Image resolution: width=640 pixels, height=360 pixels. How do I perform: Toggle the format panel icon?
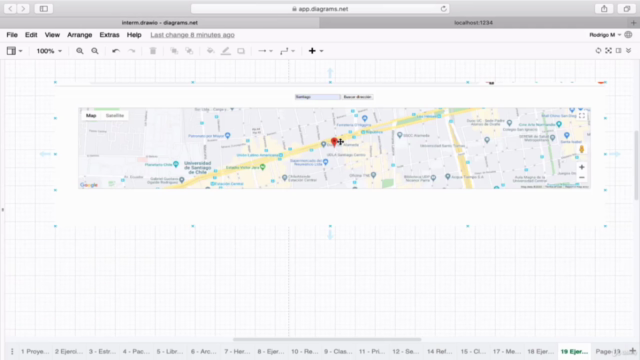pos(619,51)
